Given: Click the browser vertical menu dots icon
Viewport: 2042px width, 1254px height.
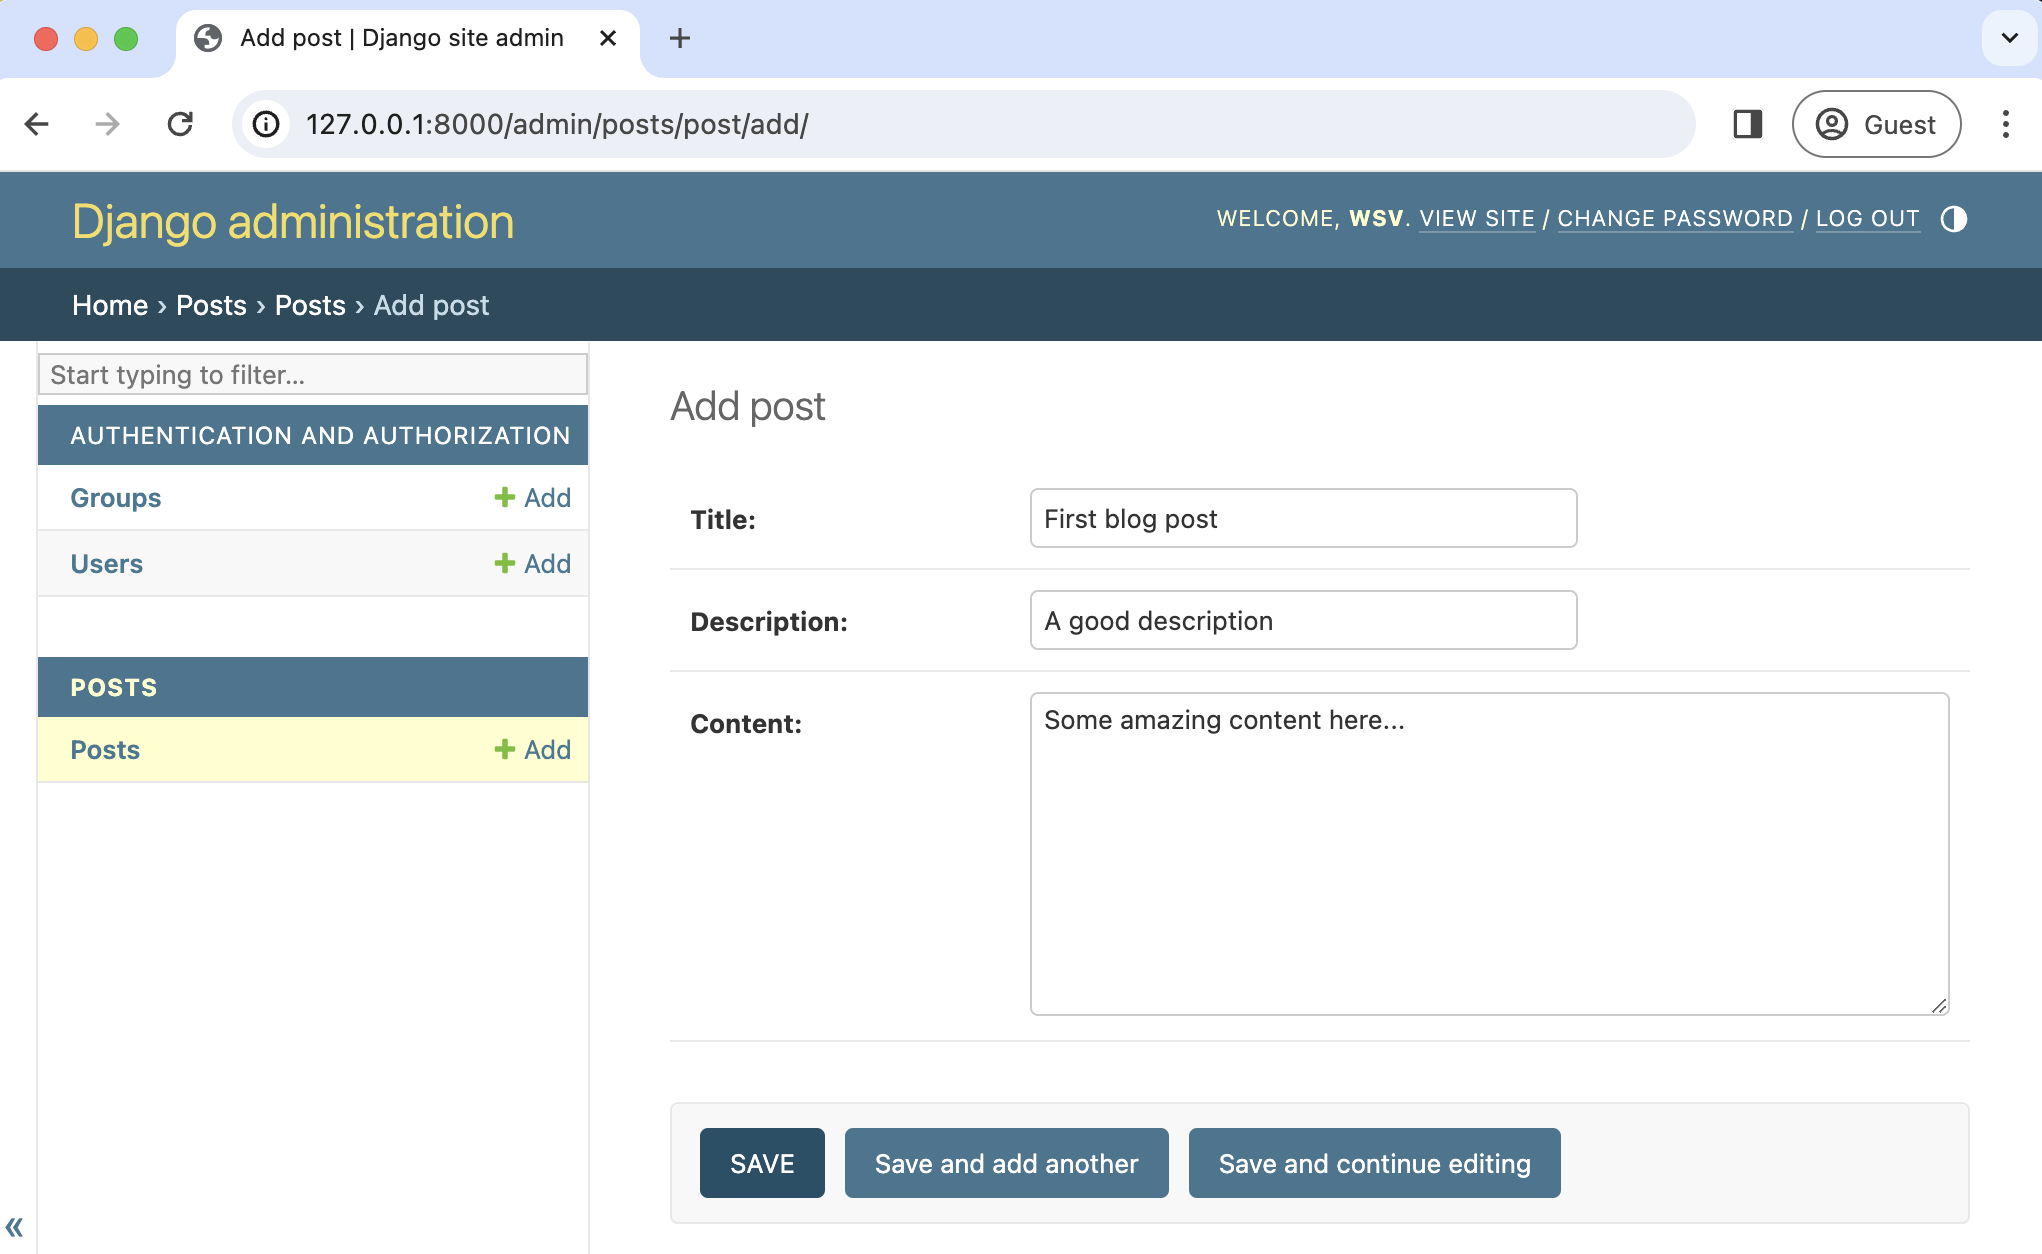Looking at the screenshot, I should (x=2006, y=124).
